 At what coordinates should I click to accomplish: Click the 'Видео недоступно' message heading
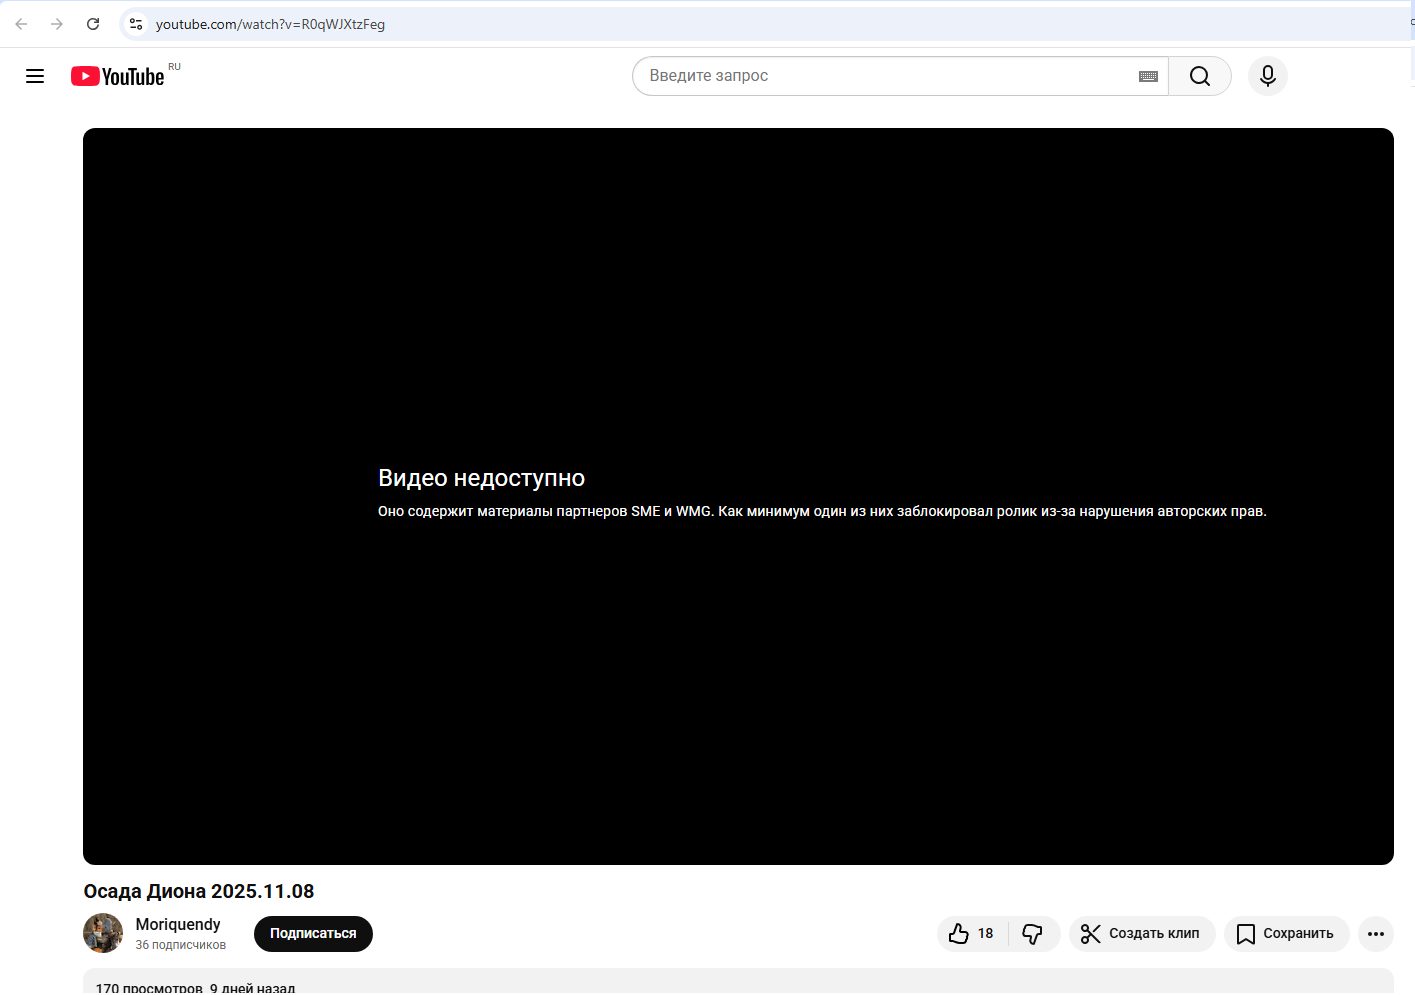coord(481,478)
